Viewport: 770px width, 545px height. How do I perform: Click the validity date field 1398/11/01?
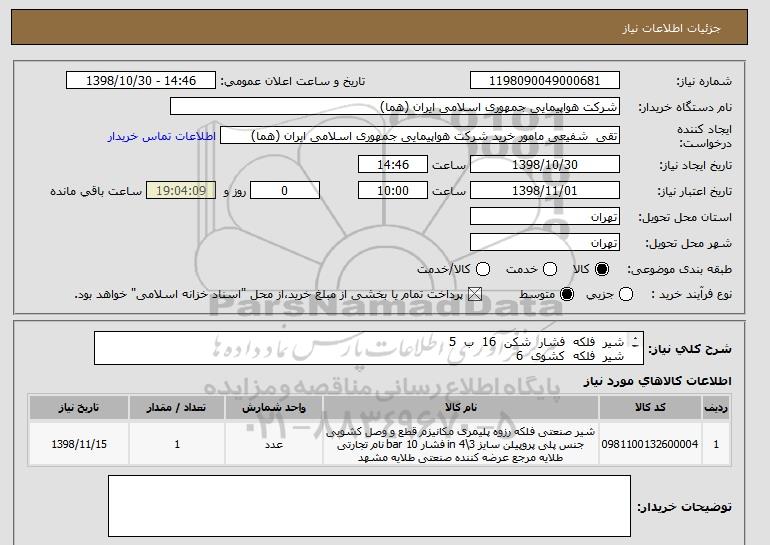coord(545,191)
